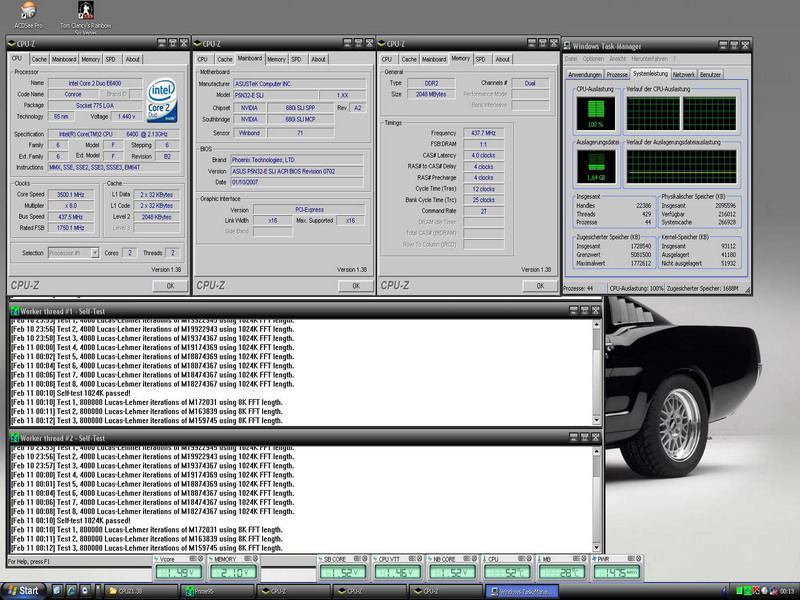Click the NB CORE monitor display
The image size is (800, 600).
(452, 572)
